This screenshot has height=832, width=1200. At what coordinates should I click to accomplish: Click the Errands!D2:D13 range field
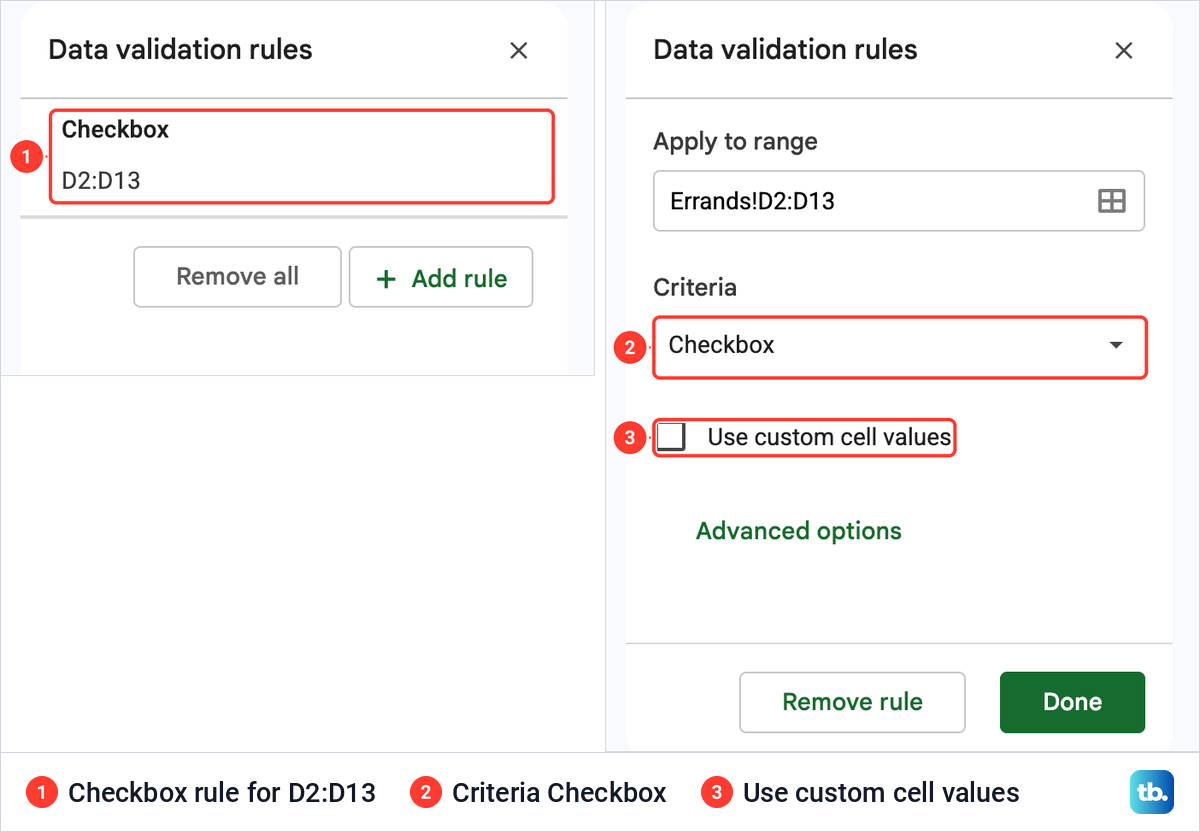[899, 201]
